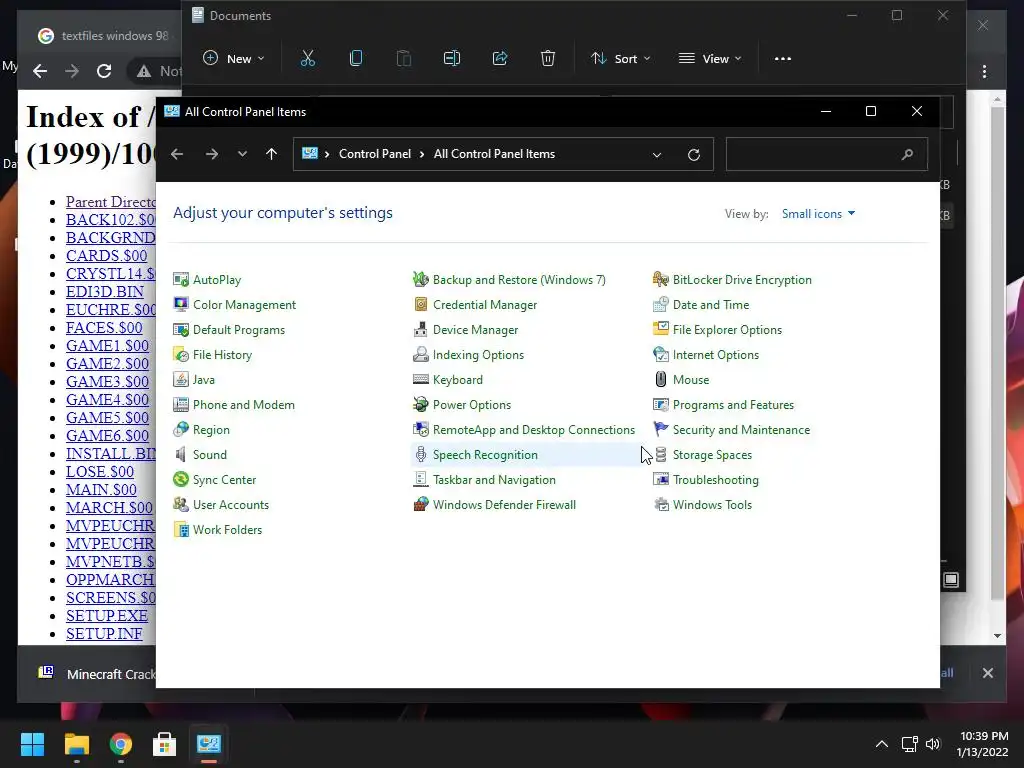Open Chrome's three-dot menu
Viewport: 1024px width, 768px height.
point(985,72)
